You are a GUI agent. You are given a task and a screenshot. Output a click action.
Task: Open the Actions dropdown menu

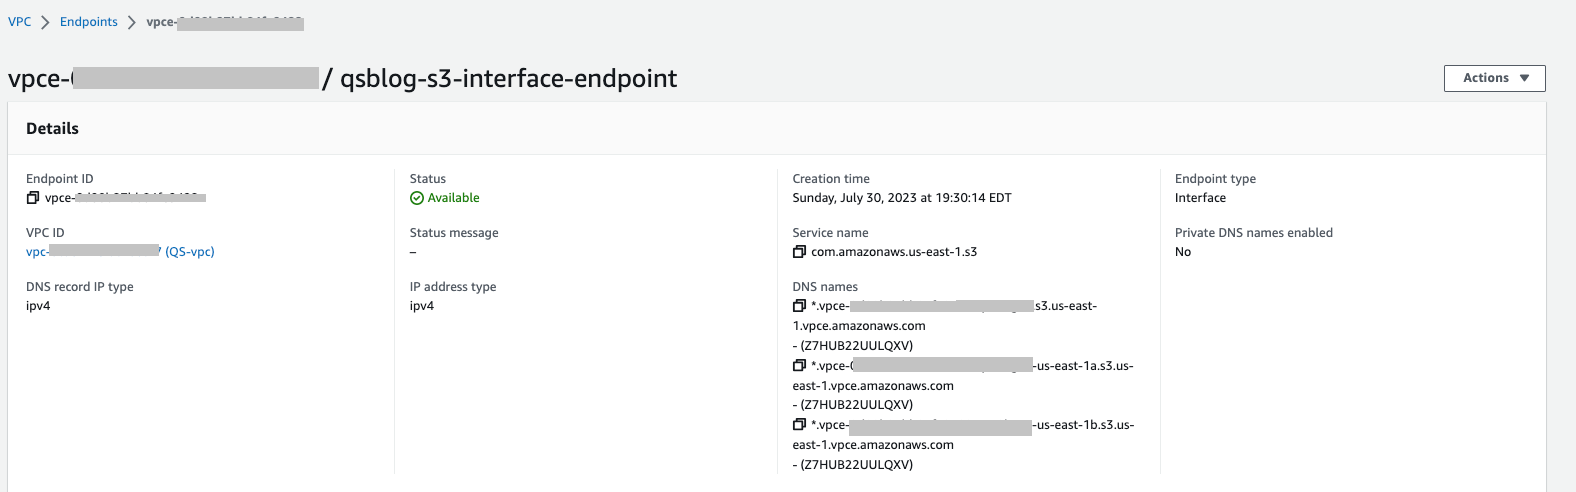click(x=1494, y=78)
